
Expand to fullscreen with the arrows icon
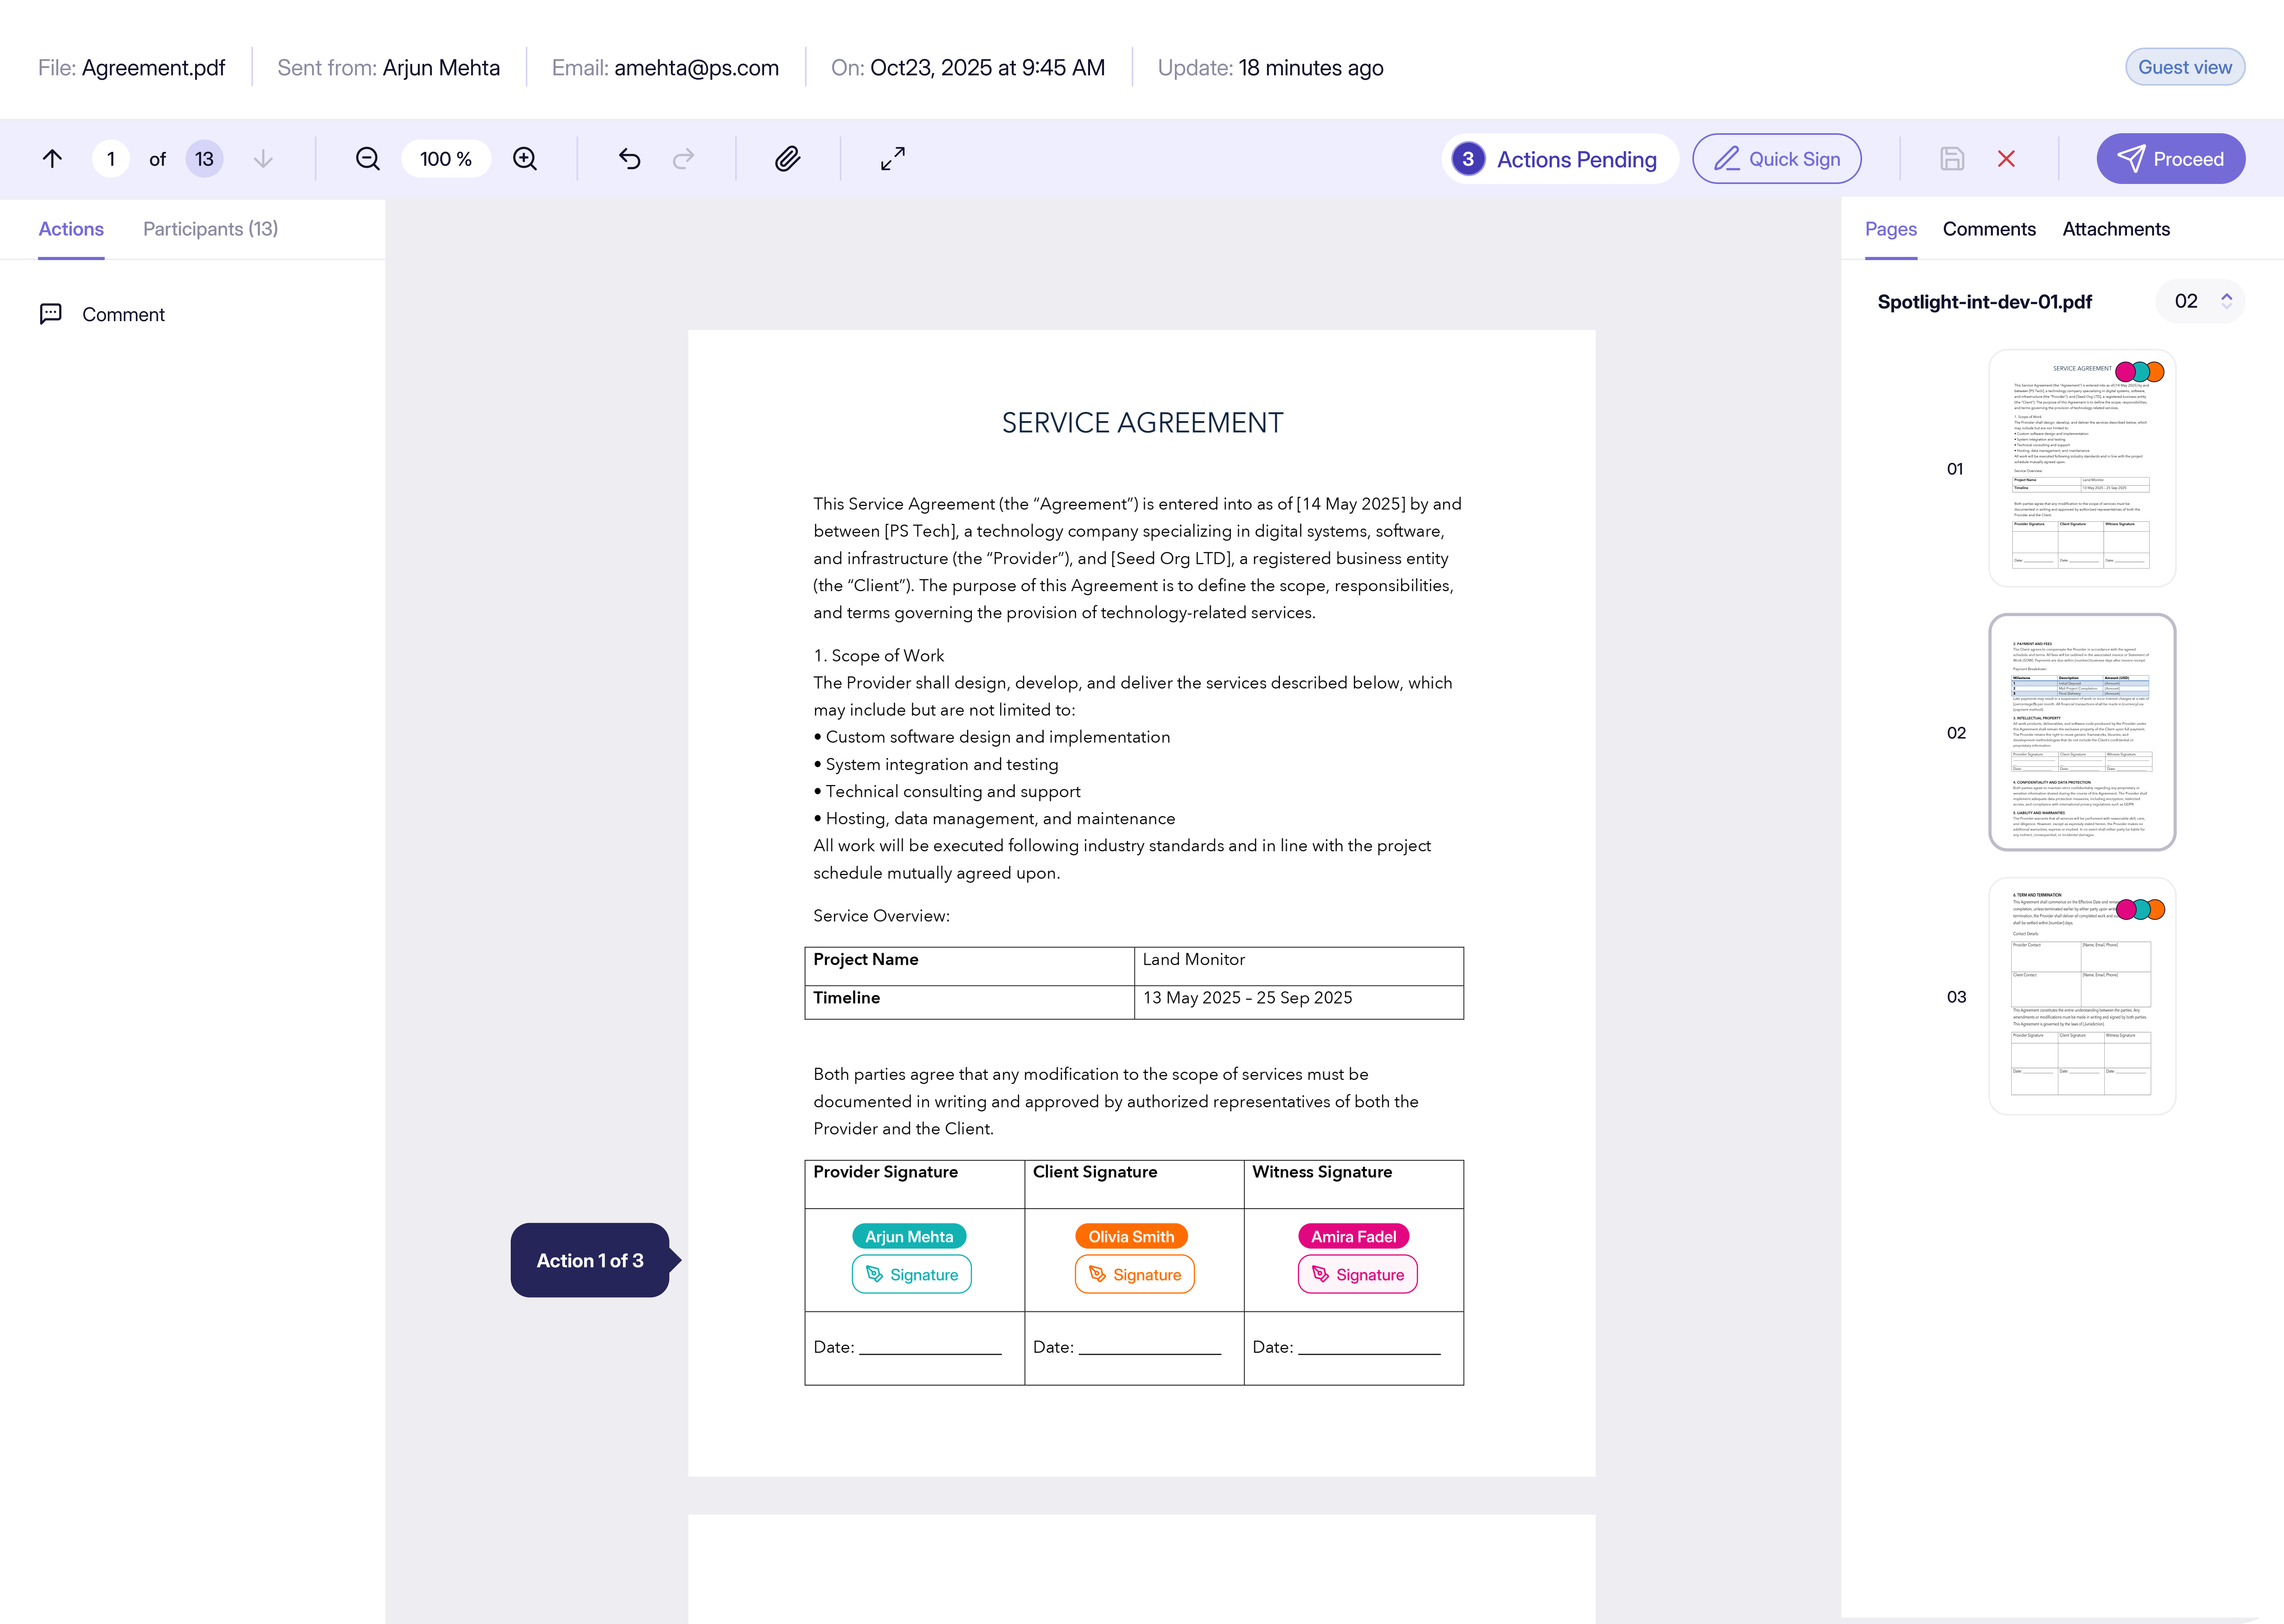pos(893,159)
